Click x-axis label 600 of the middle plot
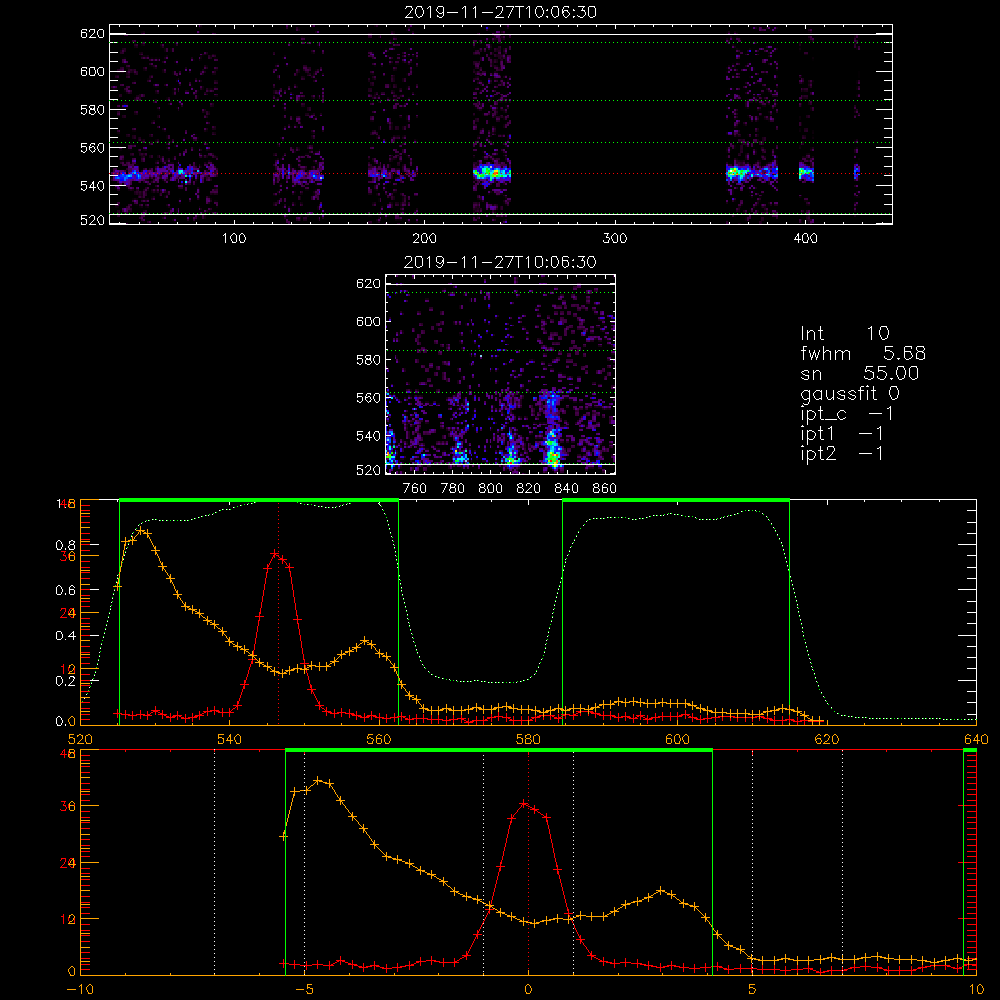 pyautogui.click(x=677, y=739)
